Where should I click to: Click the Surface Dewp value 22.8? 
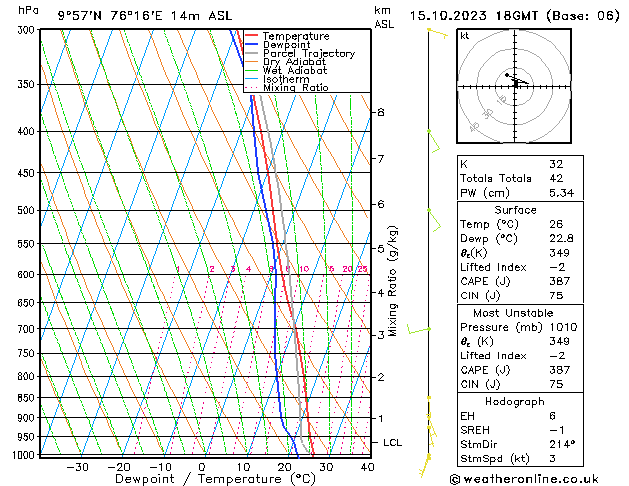click(561, 238)
